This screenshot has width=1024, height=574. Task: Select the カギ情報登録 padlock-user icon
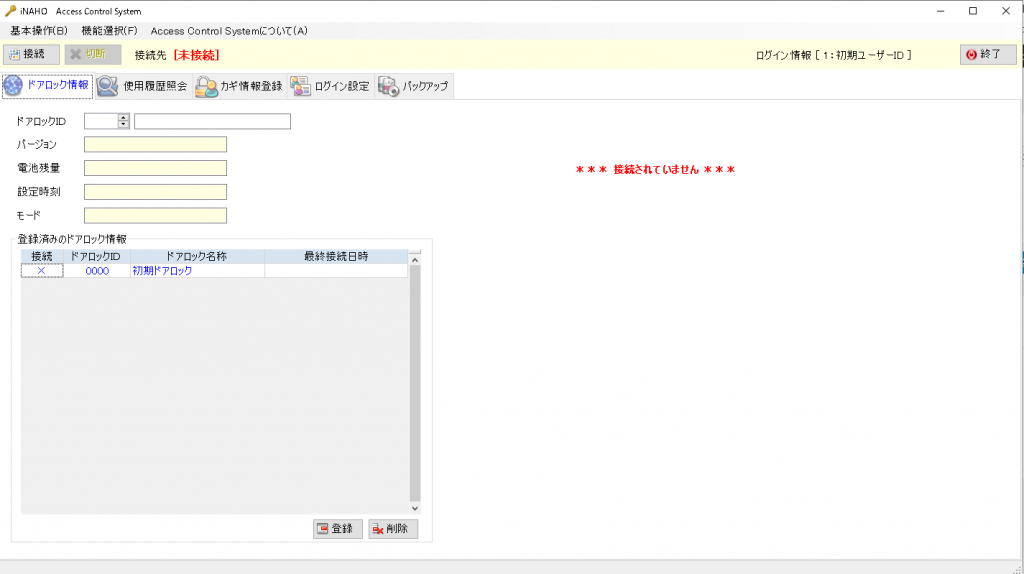tap(207, 86)
